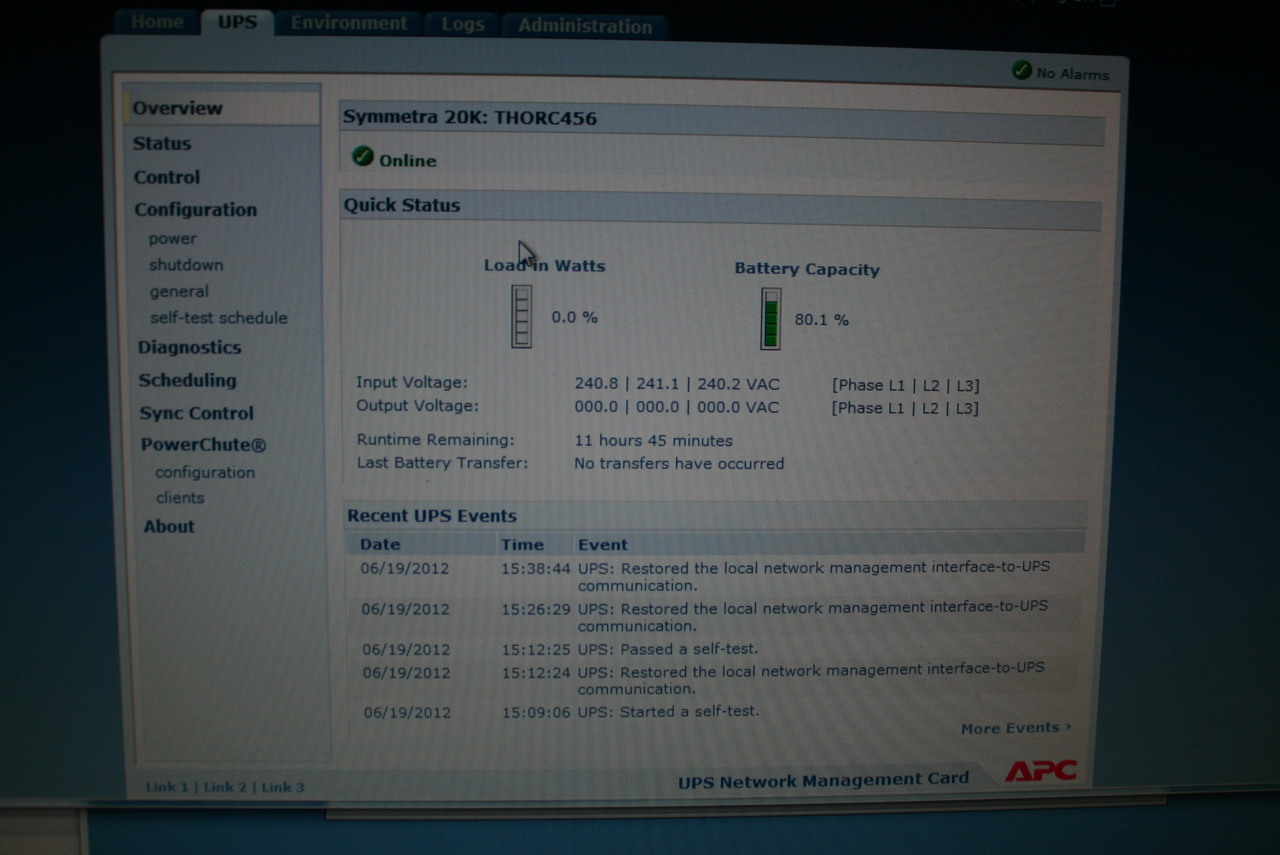The height and width of the screenshot is (855, 1280).
Task: Click Link 3 in the footer
Action: pyautogui.click(x=283, y=787)
